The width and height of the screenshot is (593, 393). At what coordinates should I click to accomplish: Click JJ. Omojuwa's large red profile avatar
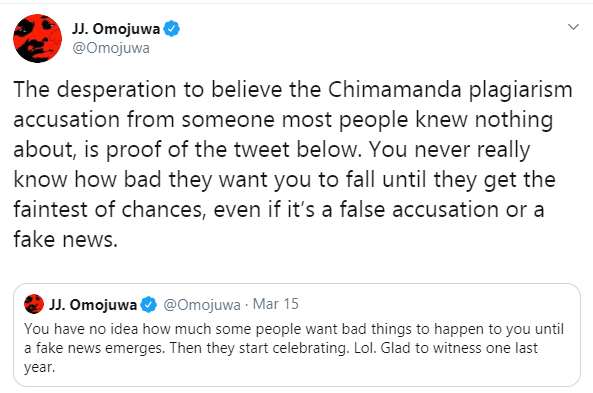[x=37, y=38]
